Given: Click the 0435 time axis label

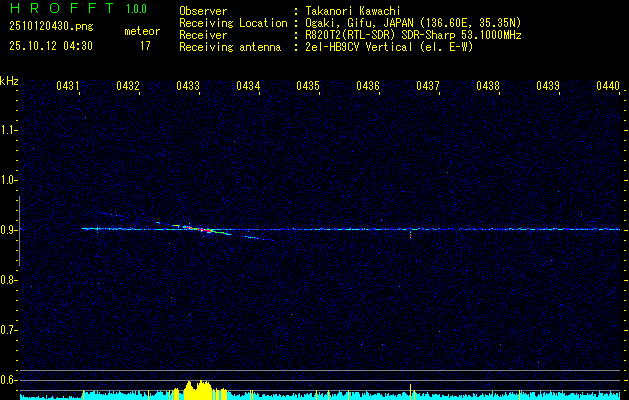Looking at the screenshot, I should pos(308,87).
